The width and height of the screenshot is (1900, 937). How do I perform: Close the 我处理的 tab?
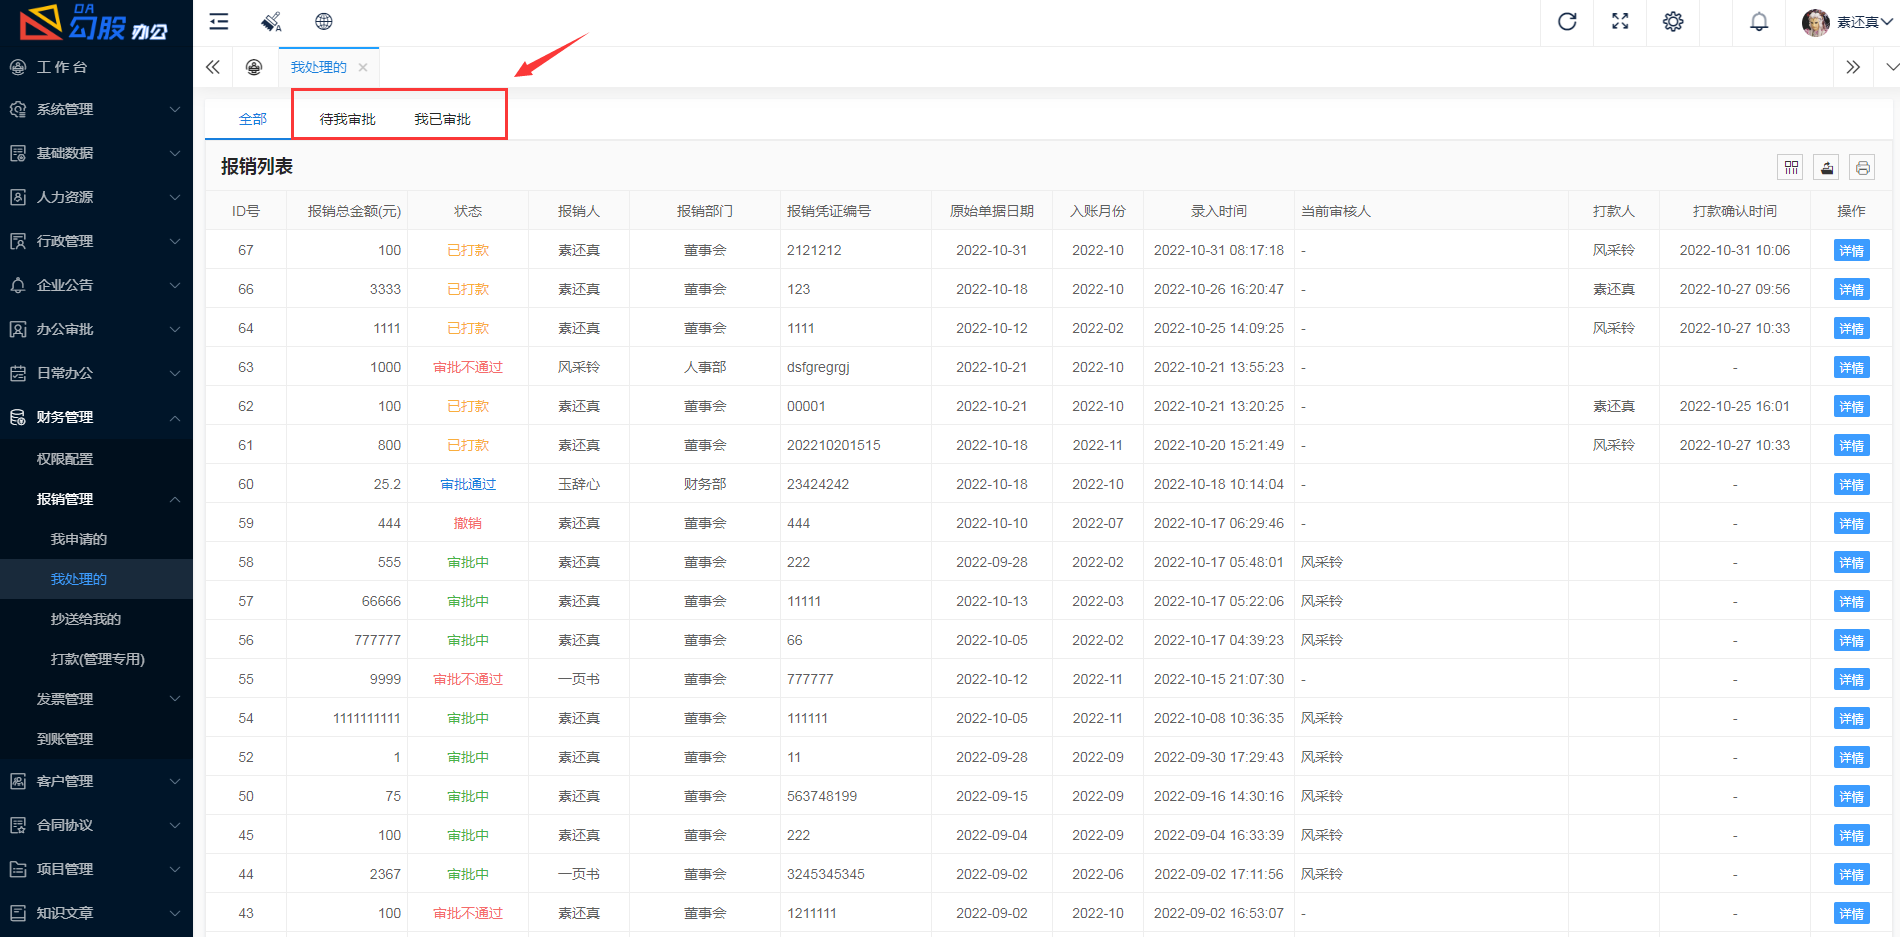363,67
